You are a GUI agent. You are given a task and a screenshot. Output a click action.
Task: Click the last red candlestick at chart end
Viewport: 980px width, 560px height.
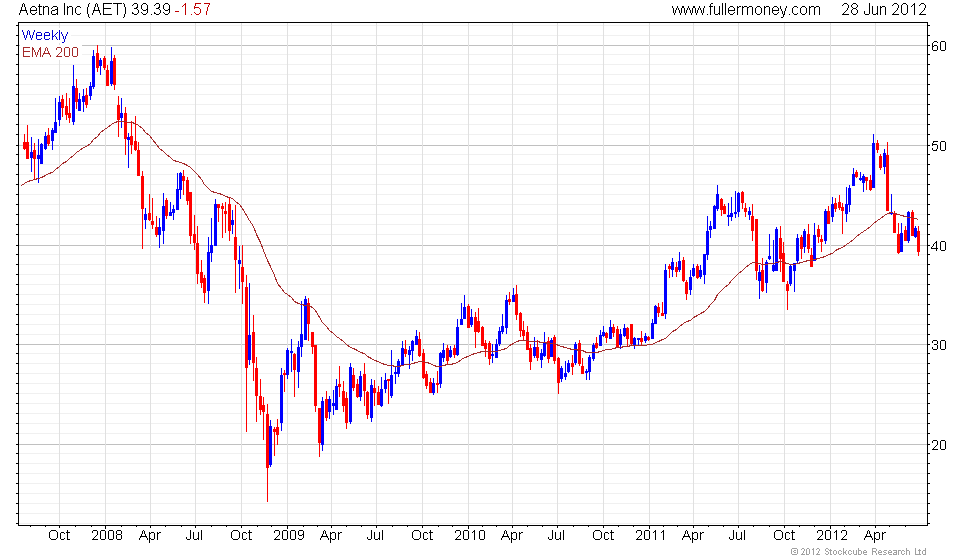coord(918,242)
